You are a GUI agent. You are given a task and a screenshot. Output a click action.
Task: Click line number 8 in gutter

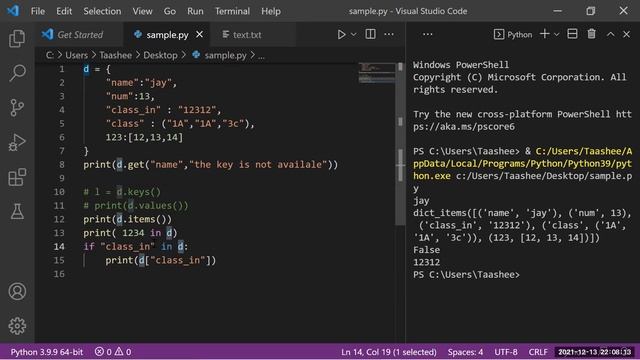pos(62,164)
